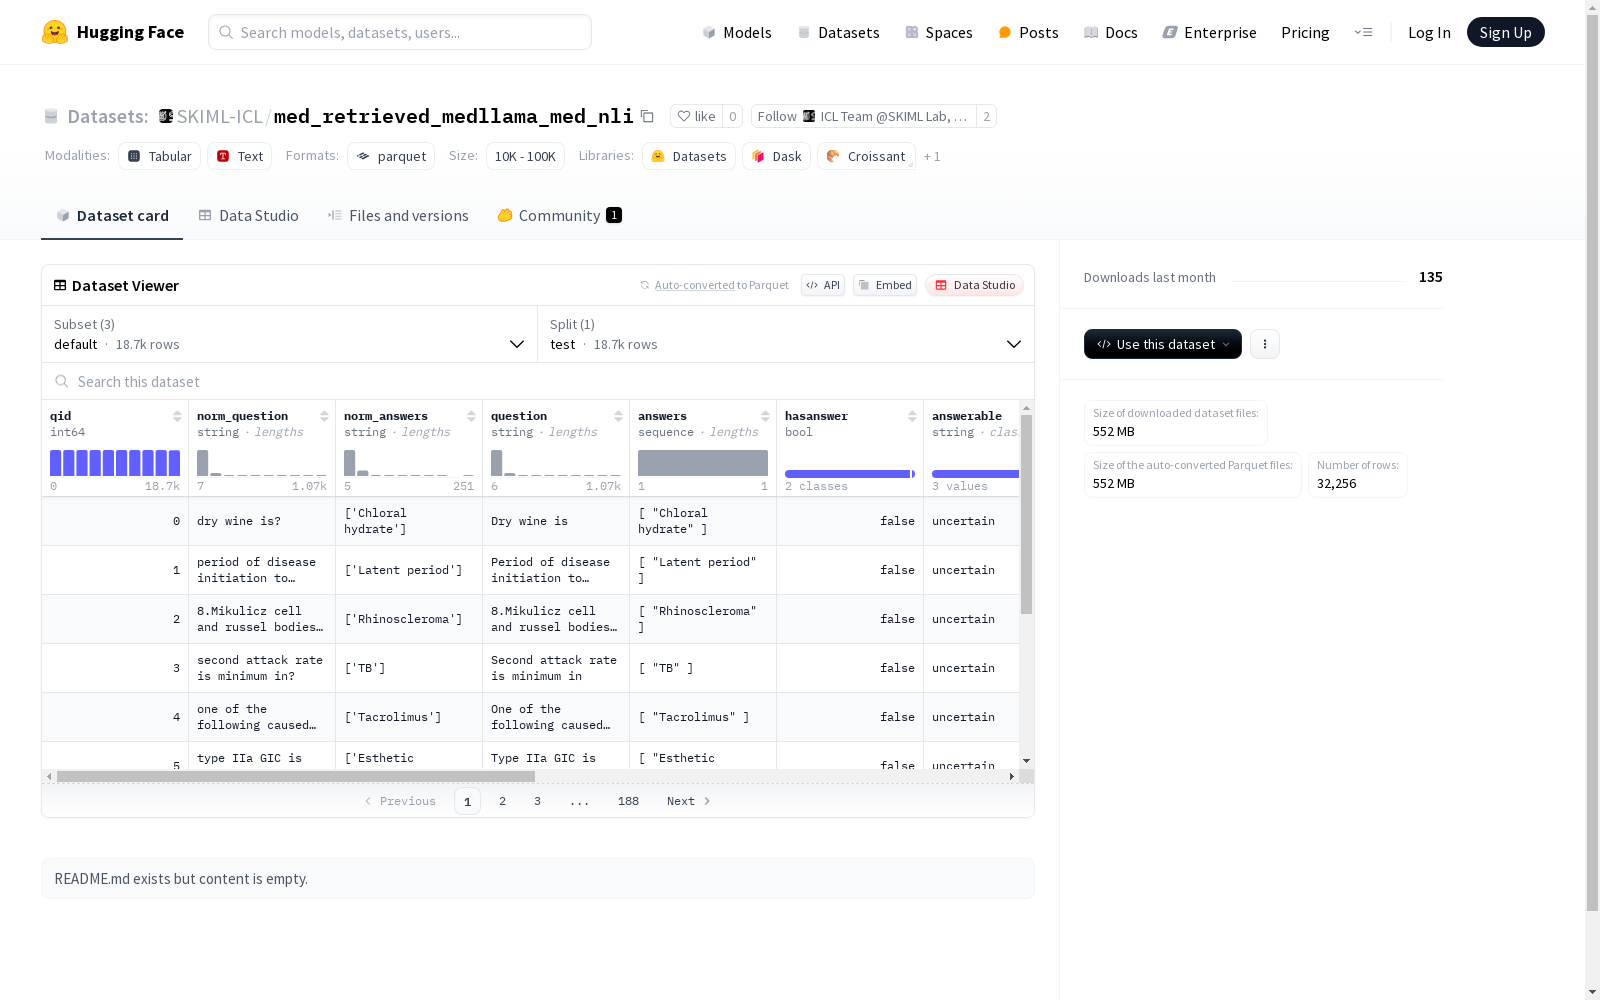The width and height of the screenshot is (1600, 1000).
Task: Go to page 2 of results
Action: point(502,801)
